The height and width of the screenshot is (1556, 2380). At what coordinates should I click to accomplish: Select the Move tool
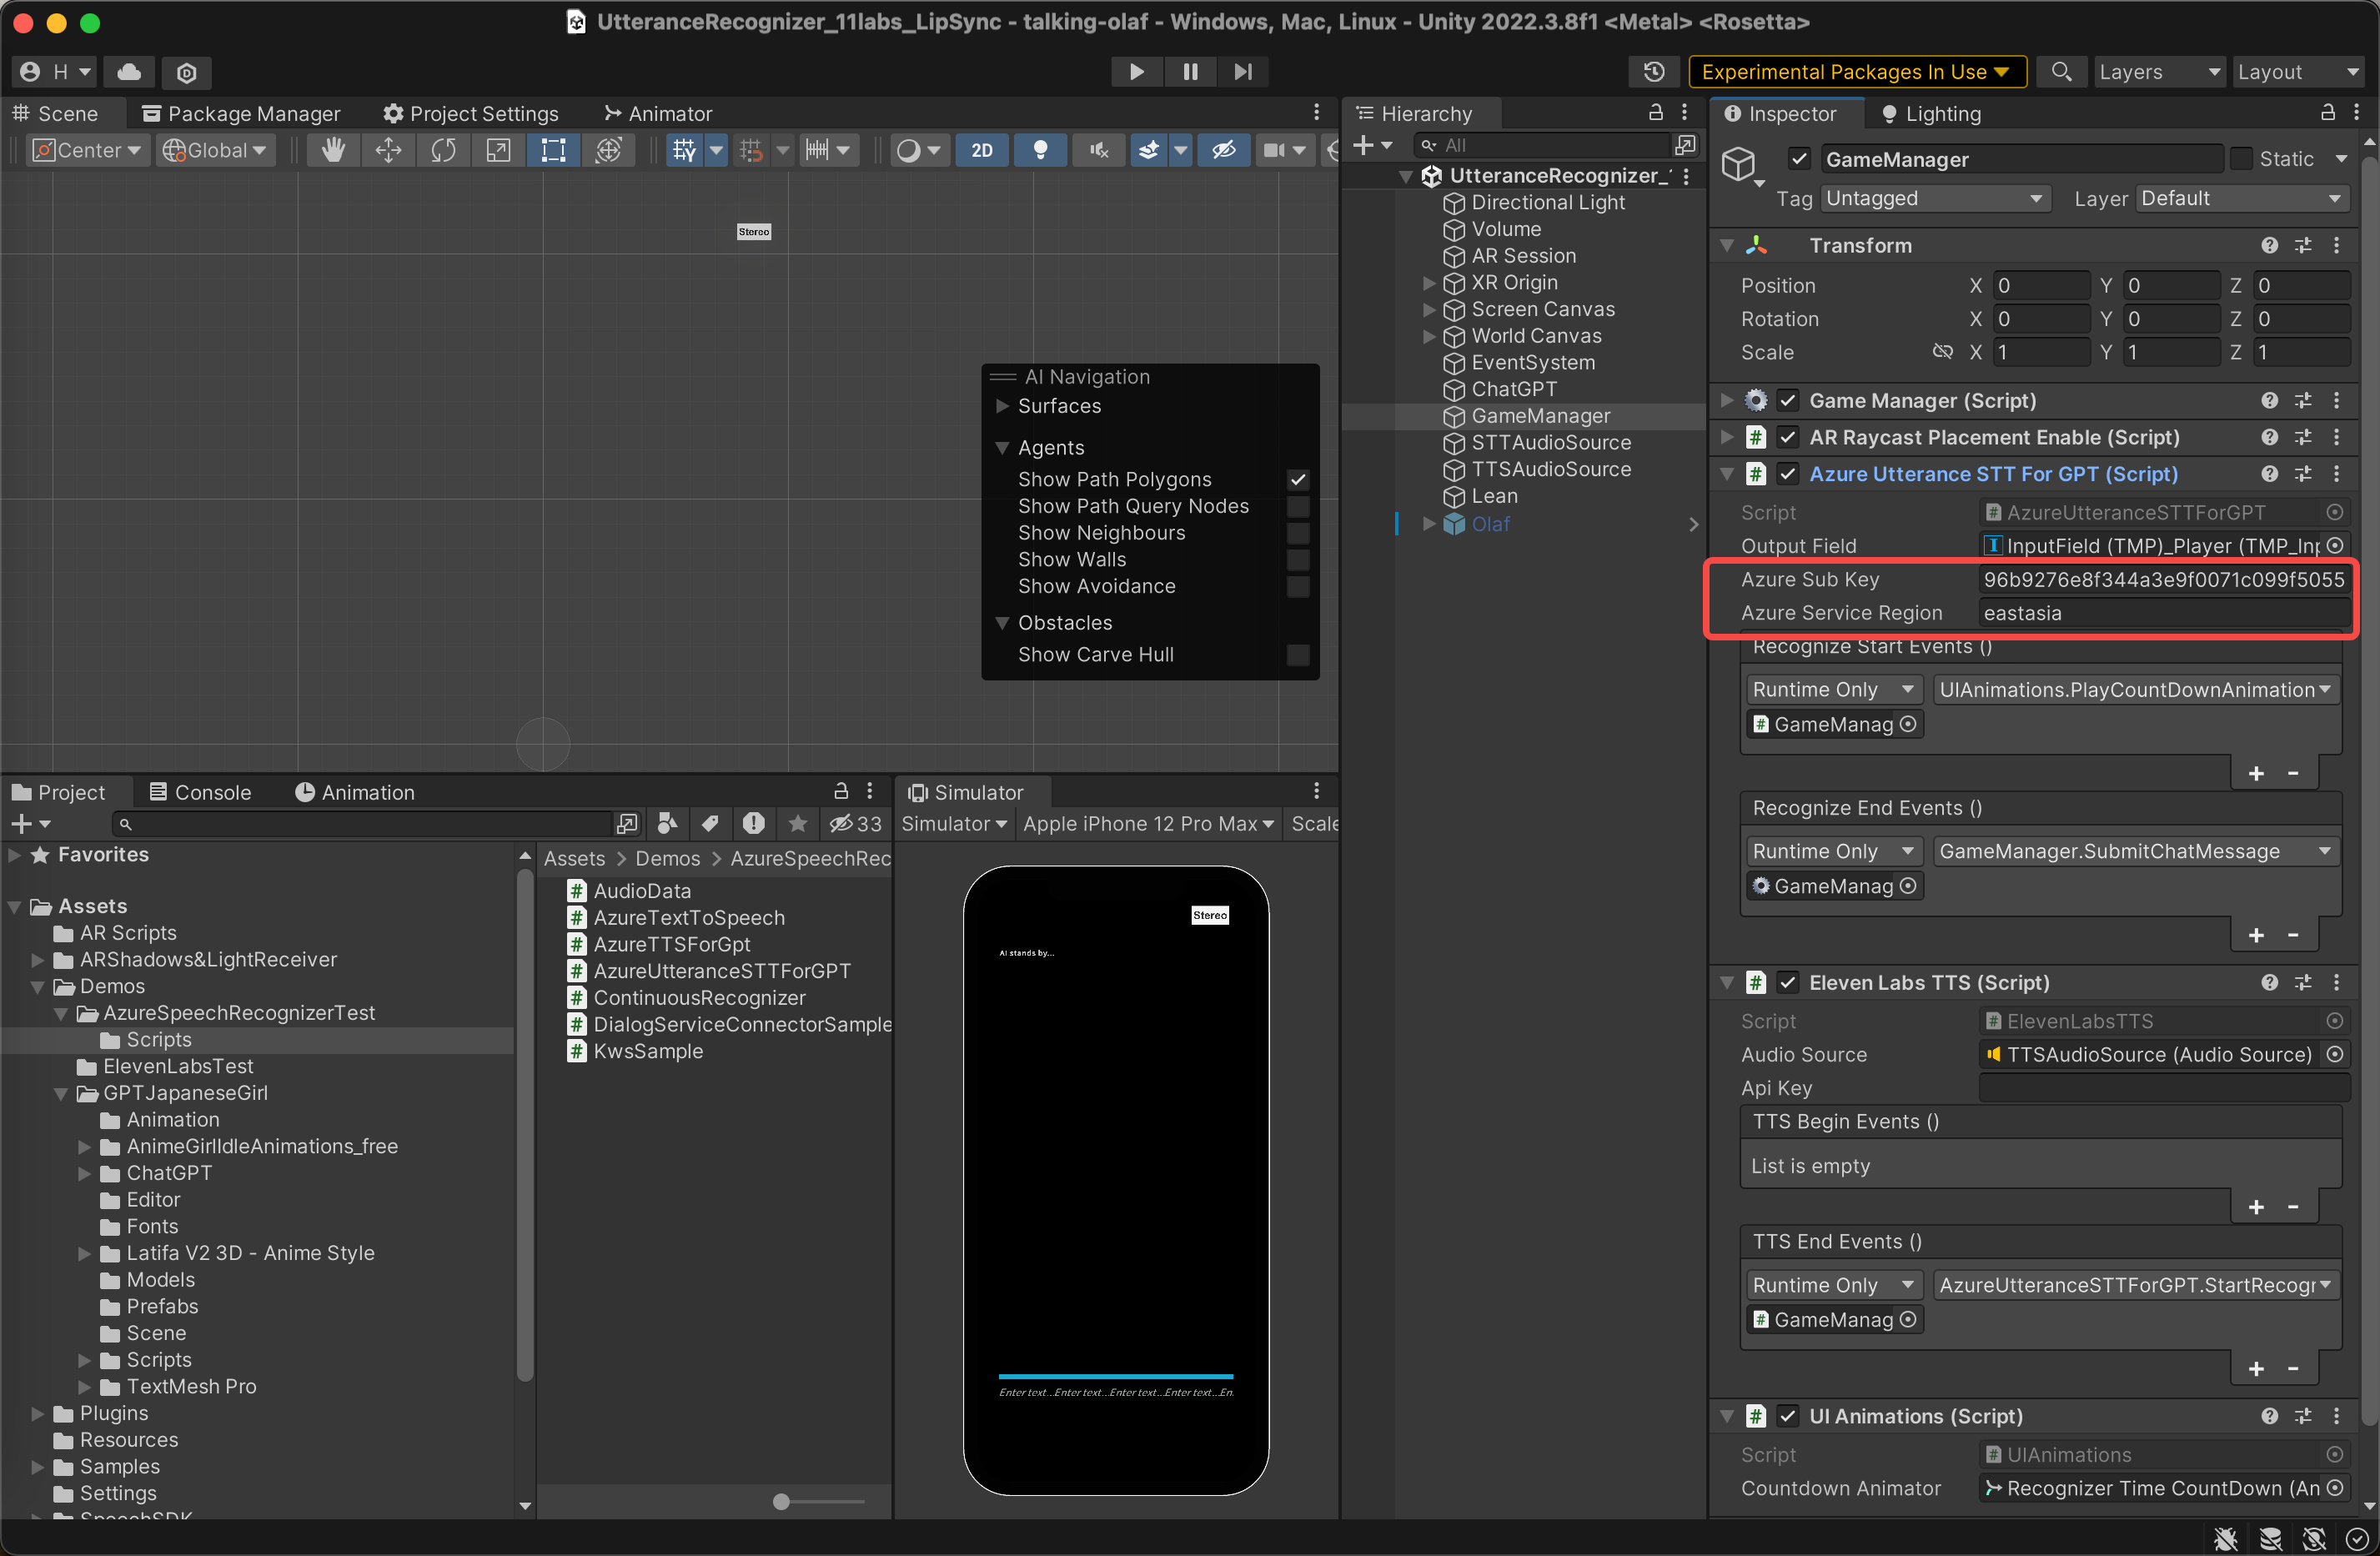[388, 150]
